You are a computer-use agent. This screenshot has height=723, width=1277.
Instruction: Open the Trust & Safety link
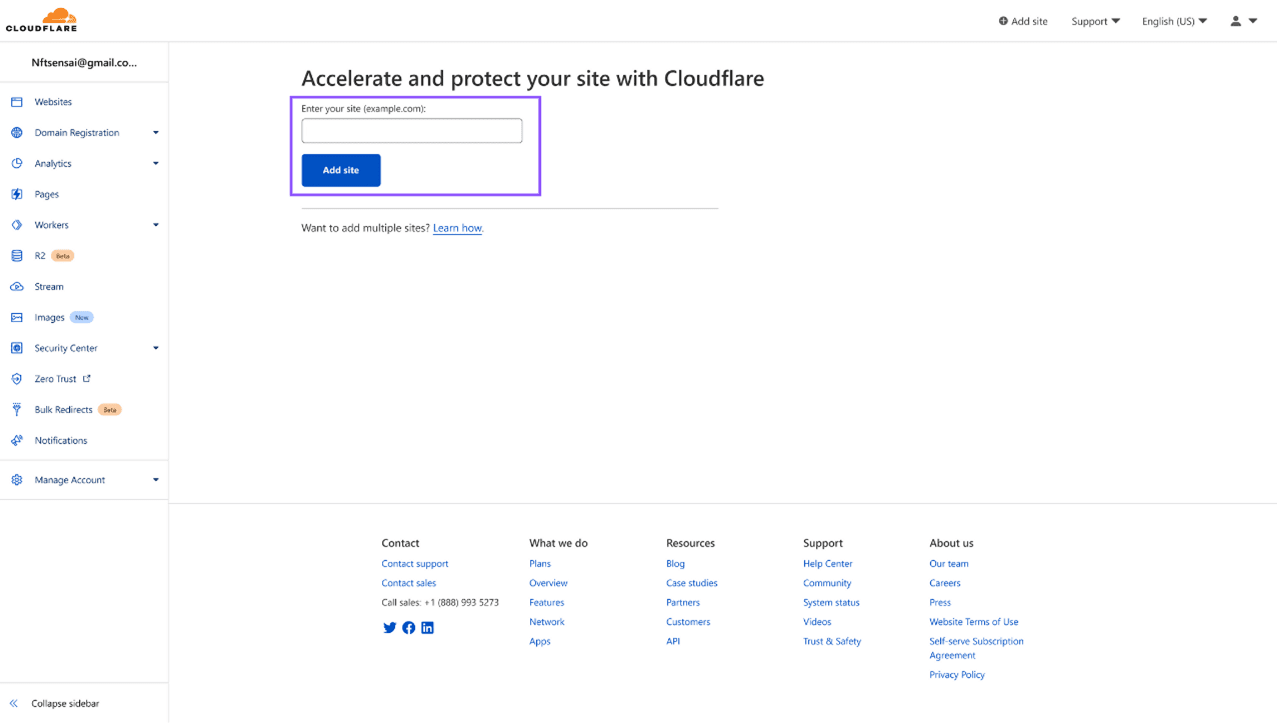832,641
